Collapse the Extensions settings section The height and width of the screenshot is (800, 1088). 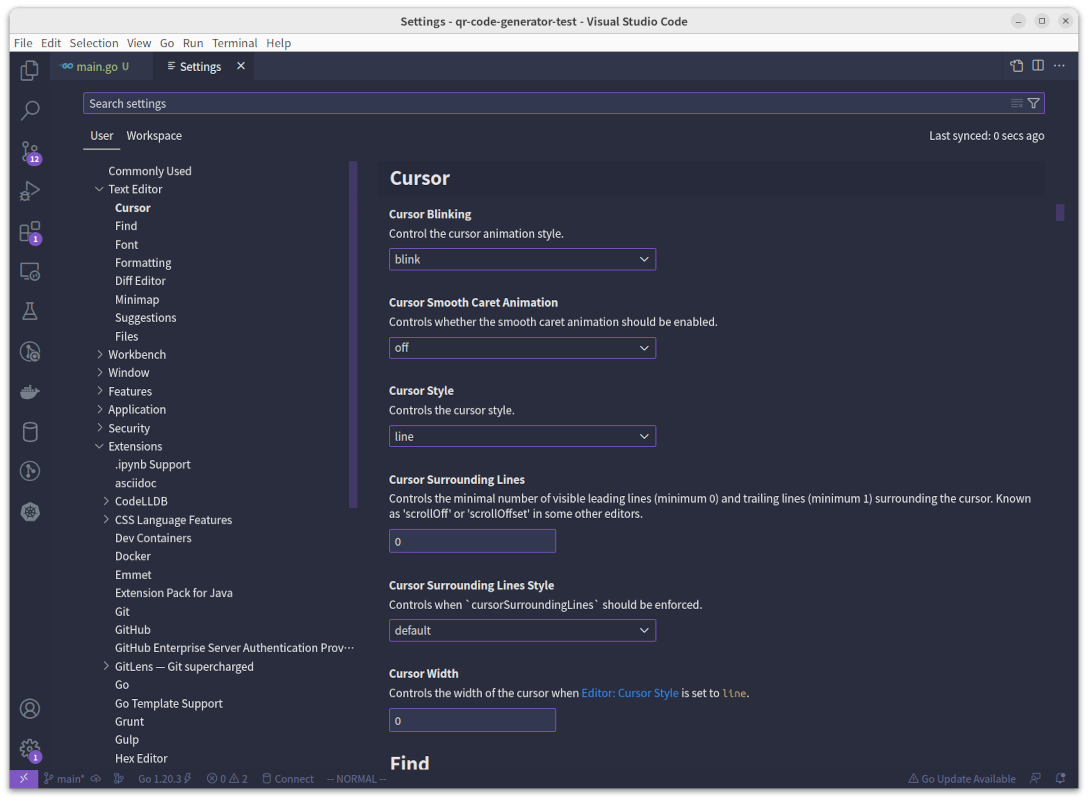coord(99,446)
